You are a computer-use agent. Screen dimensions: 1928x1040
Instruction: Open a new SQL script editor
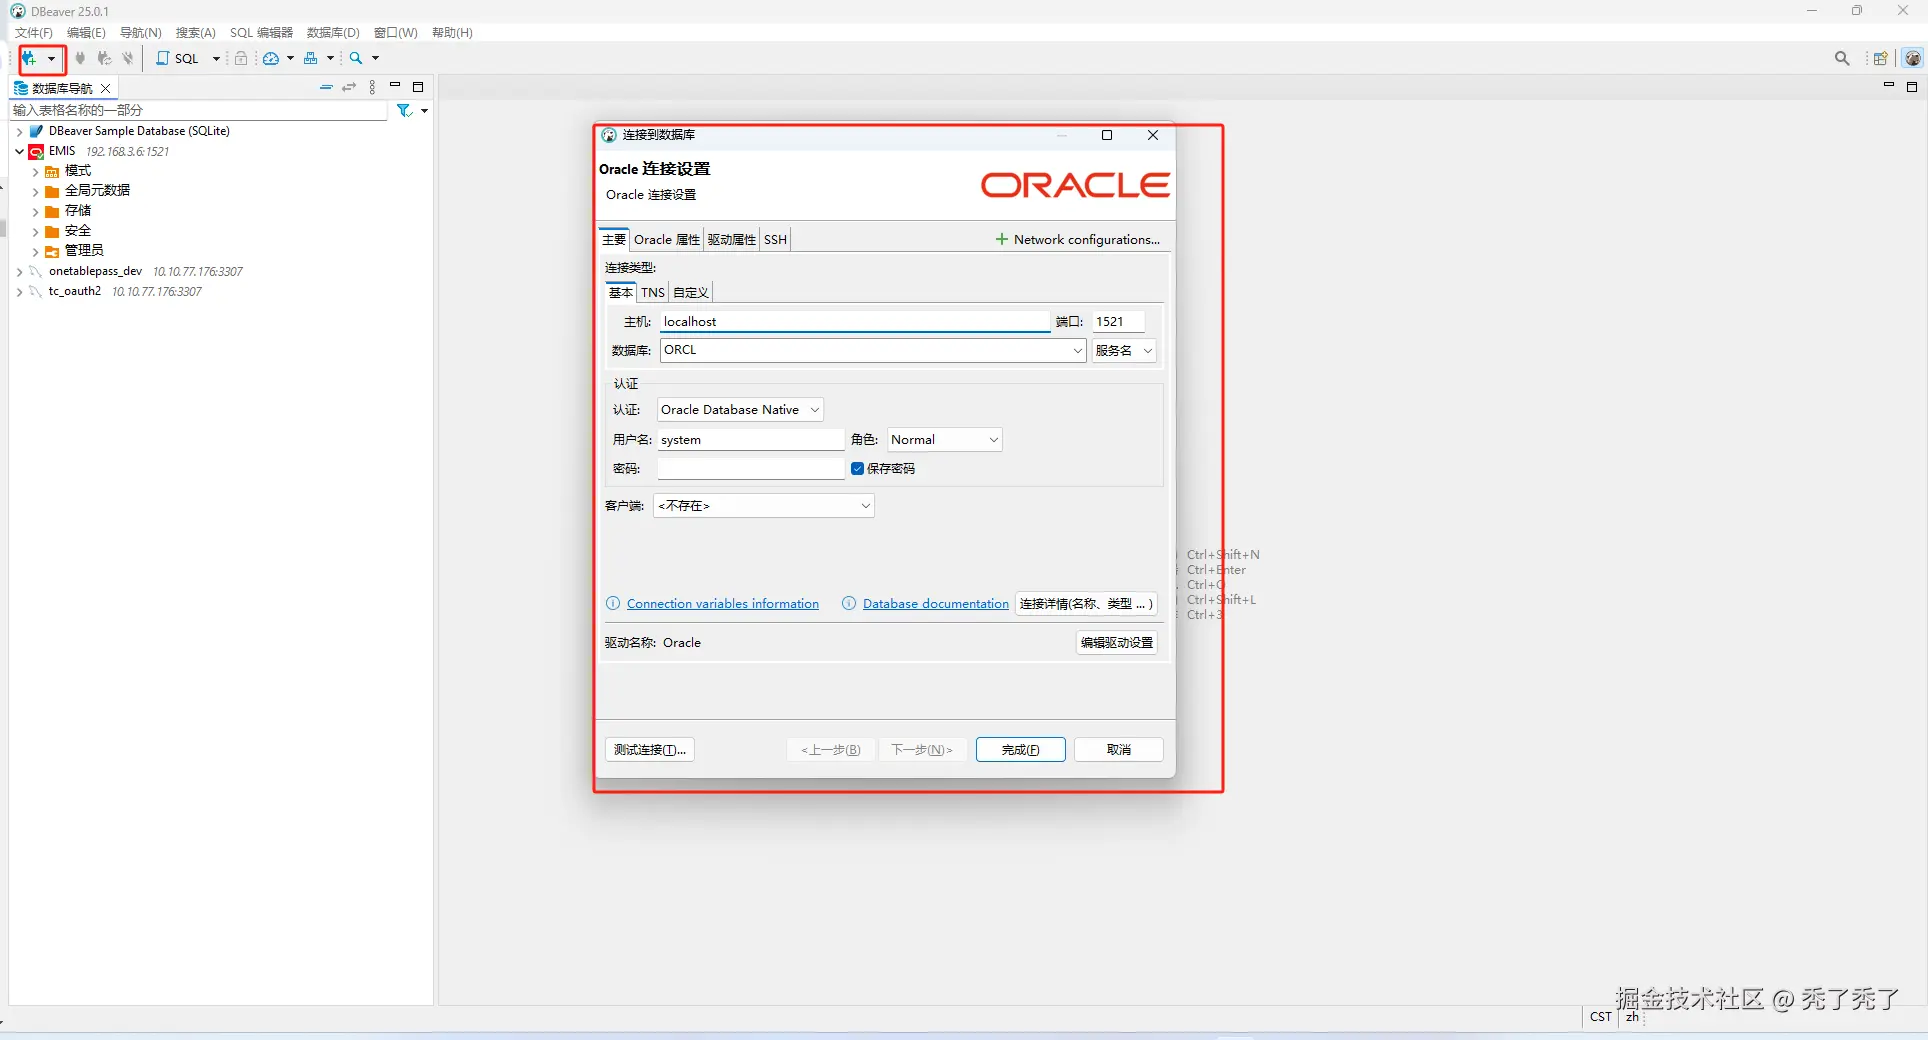177,59
